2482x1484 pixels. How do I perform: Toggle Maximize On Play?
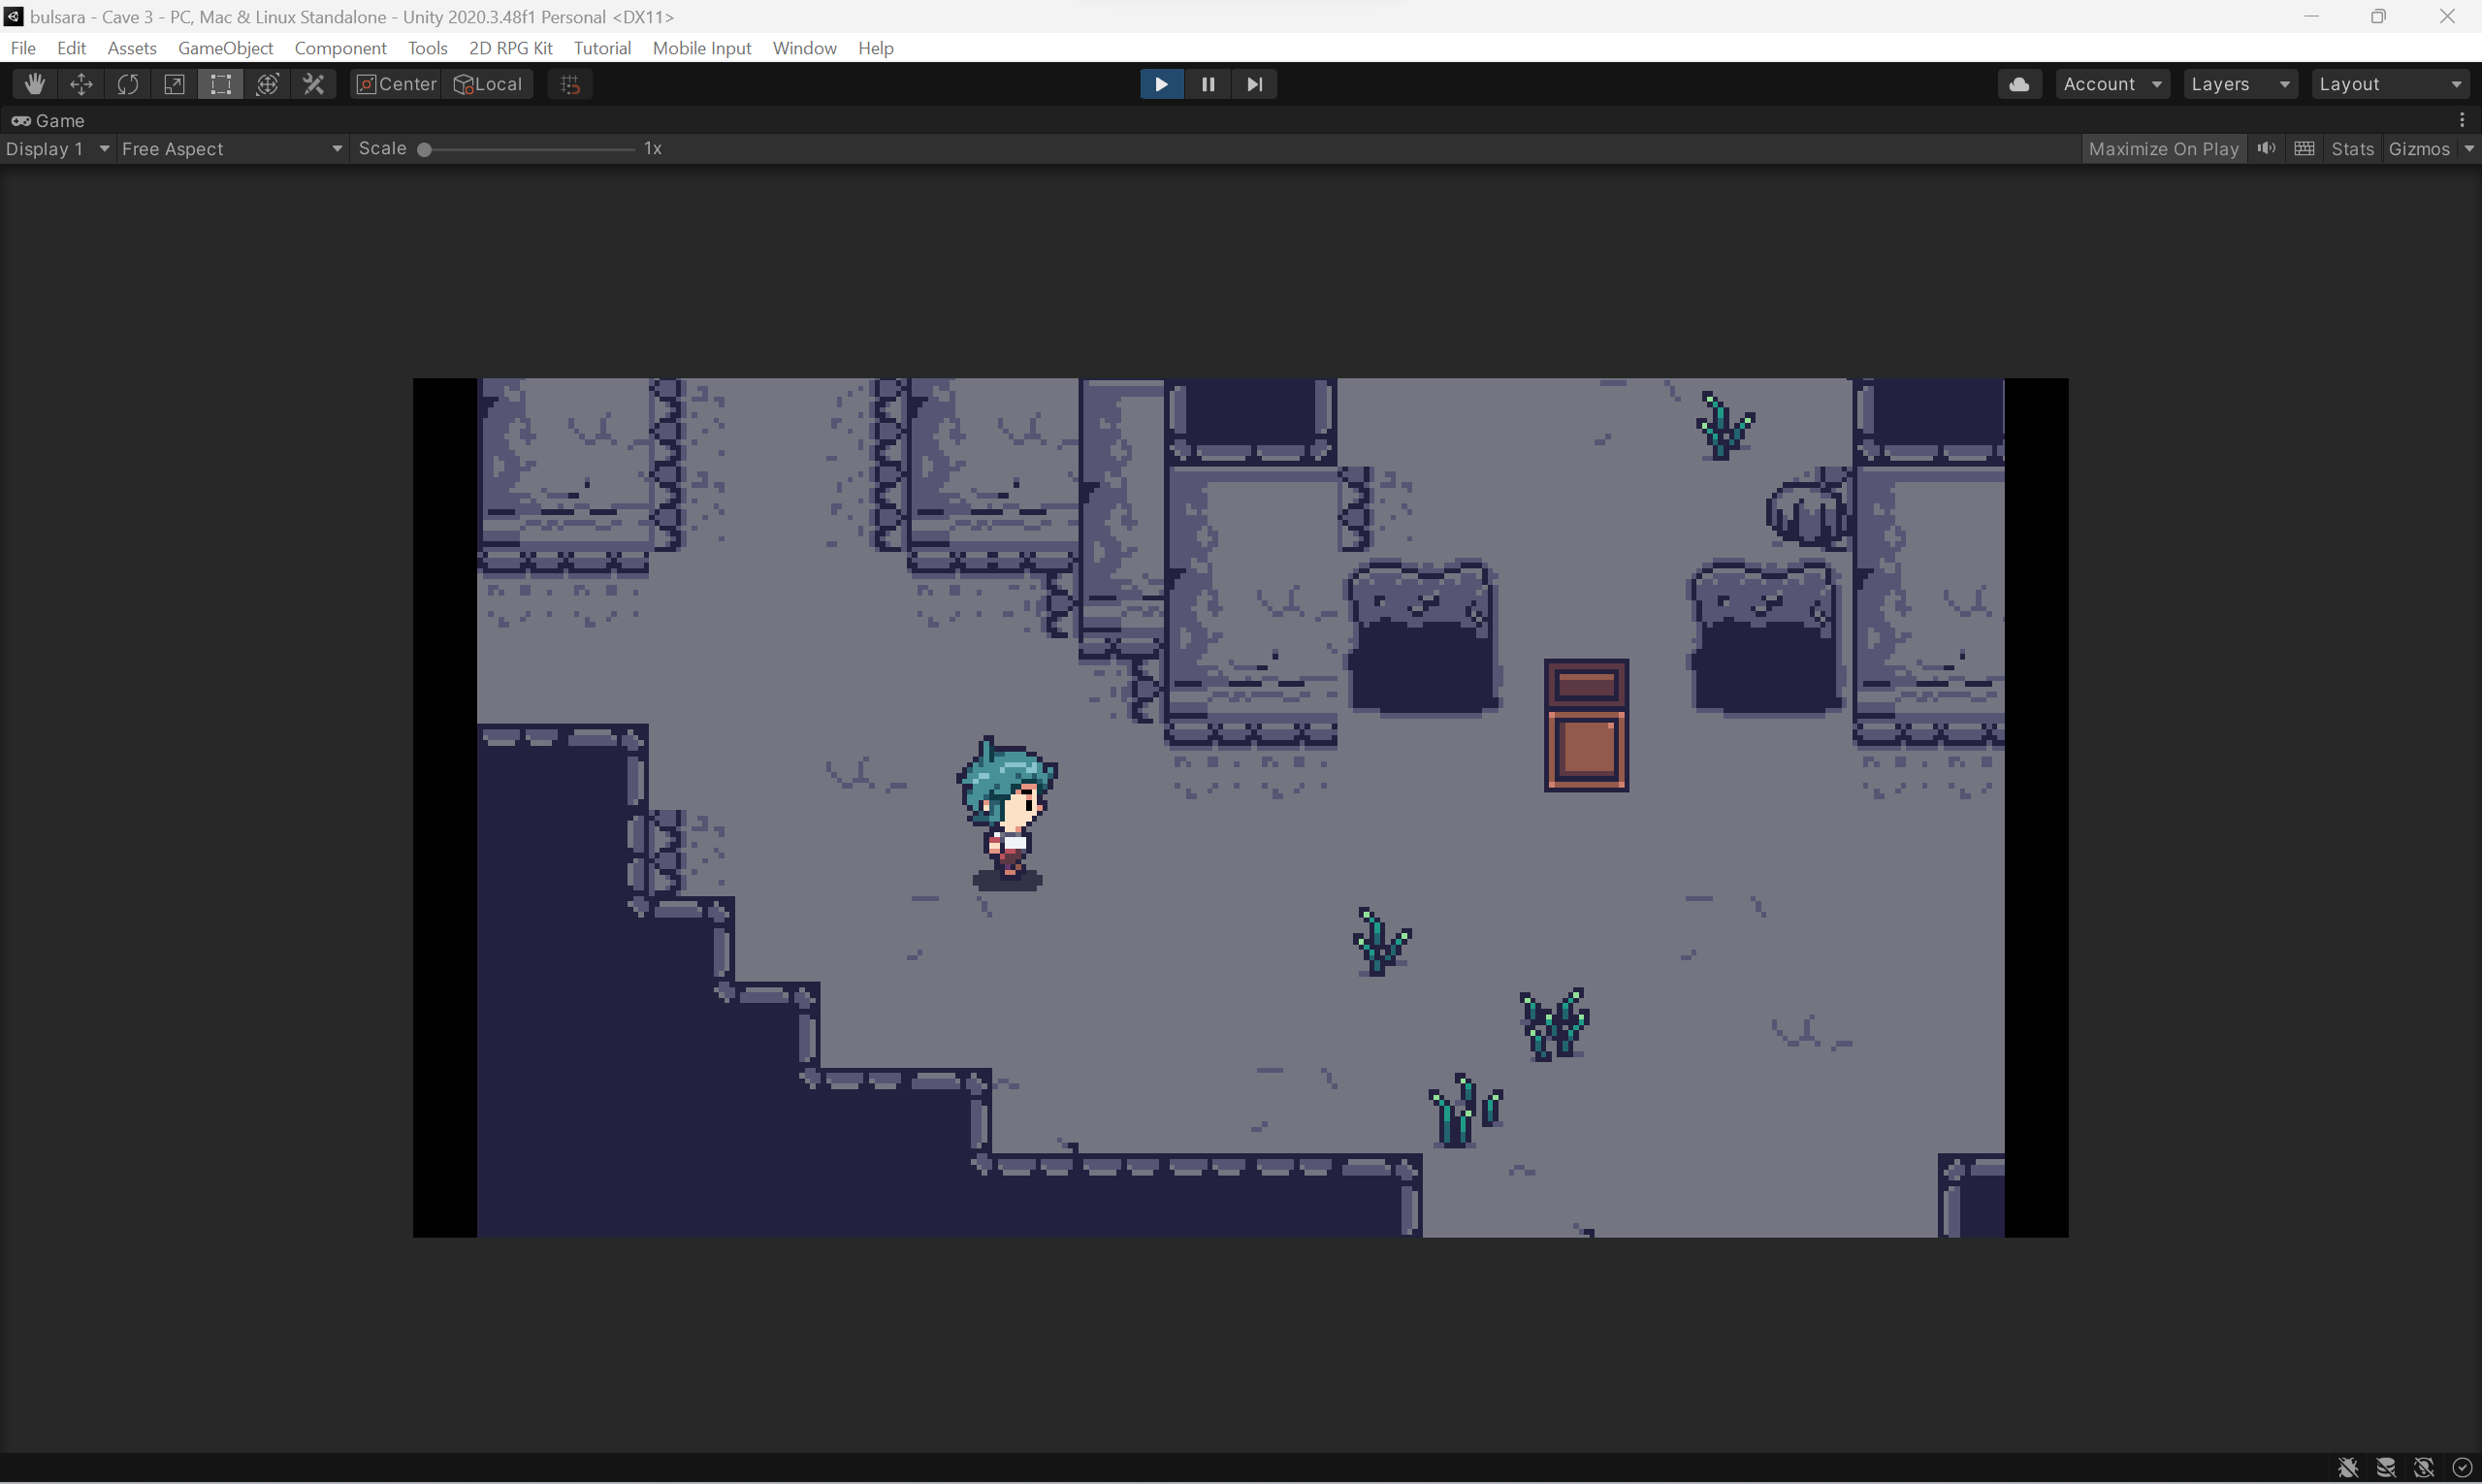click(2163, 149)
